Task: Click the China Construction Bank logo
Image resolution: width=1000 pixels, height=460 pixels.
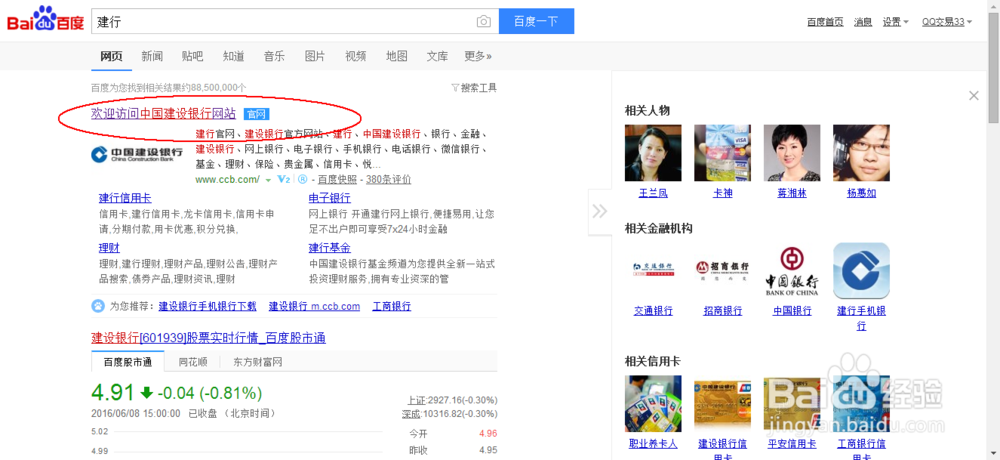Action: pos(136,154)
